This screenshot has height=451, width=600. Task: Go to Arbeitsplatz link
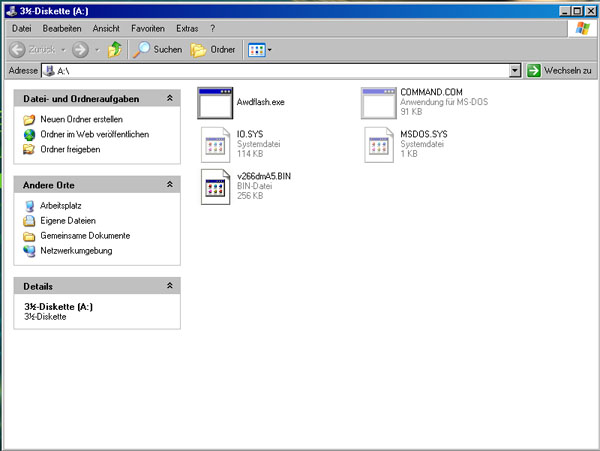click(x=61, y=206)
